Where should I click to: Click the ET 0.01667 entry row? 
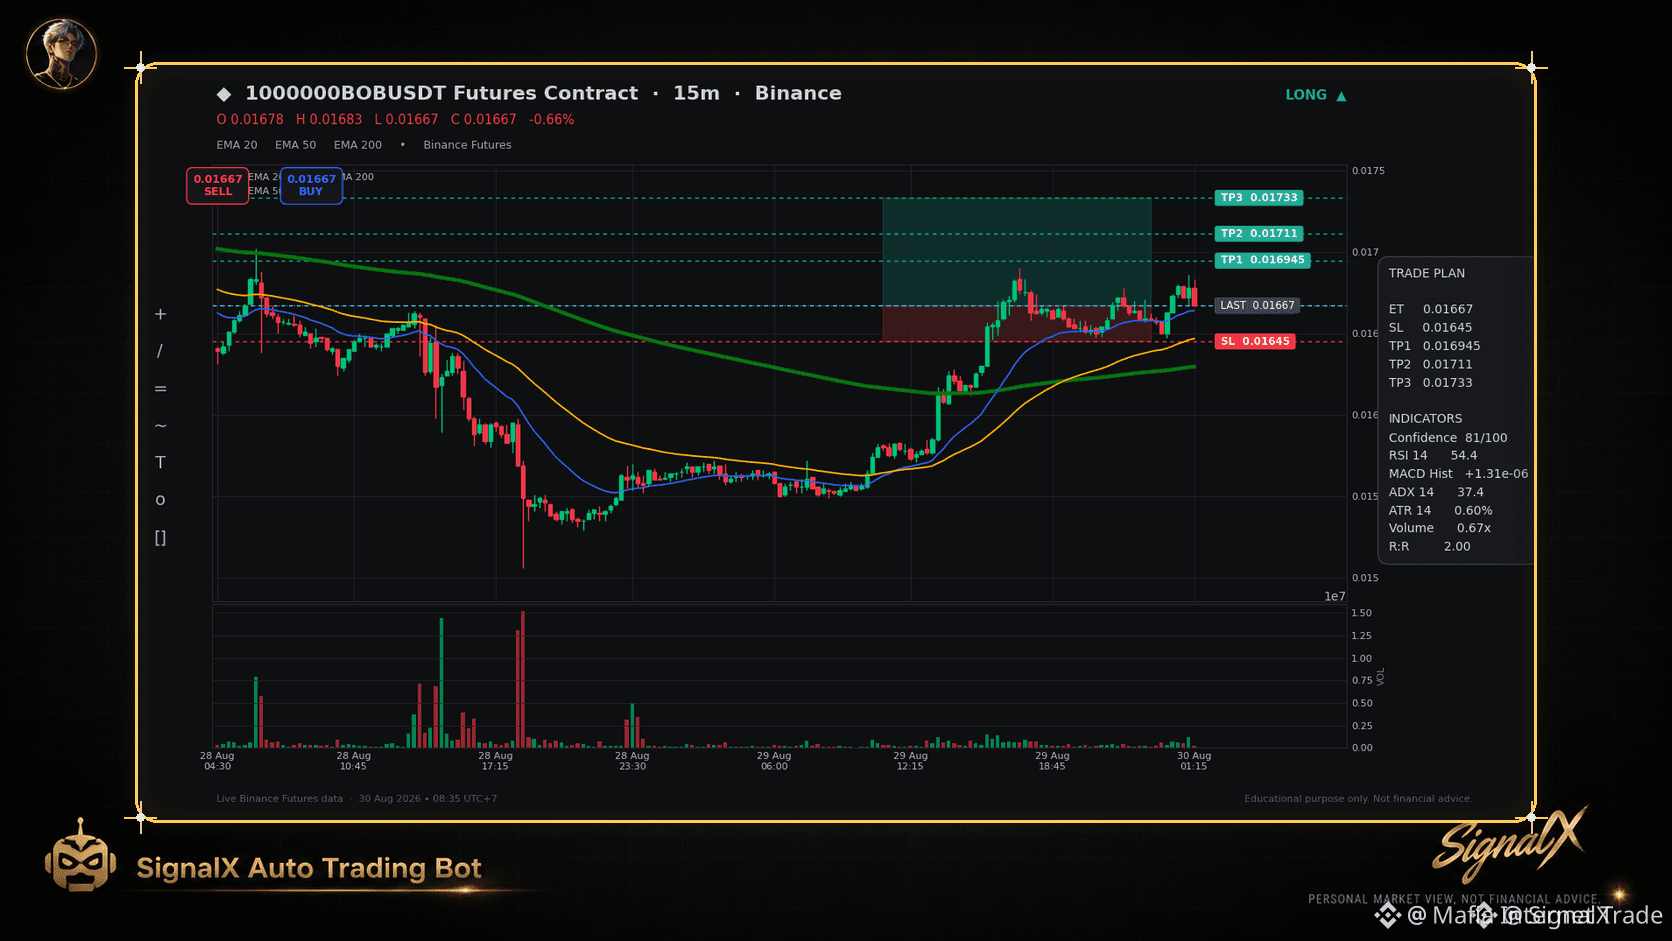[1430, 310]
